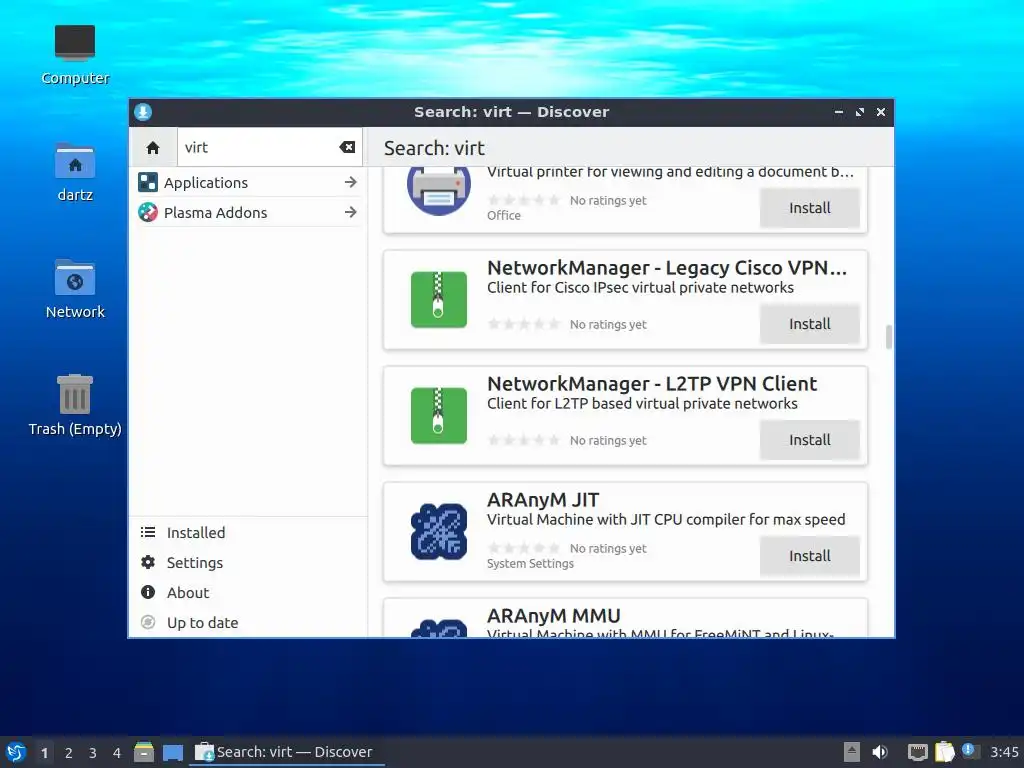Click the Plasma Addons category icon
Image resolution: width=1024 pixels, height=768 pixels.
[x=148, y=212]
